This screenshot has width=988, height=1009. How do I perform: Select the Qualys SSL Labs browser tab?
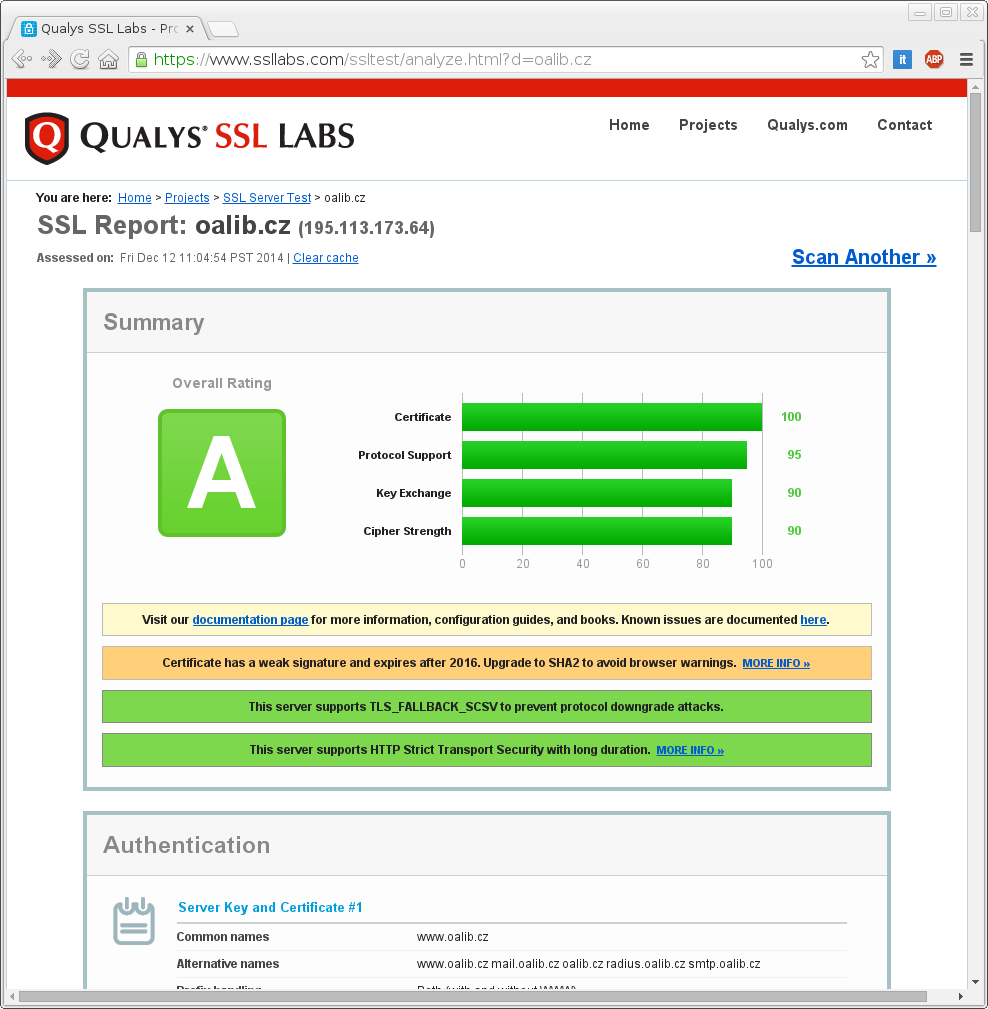pyautogui.click(x=108, y=29)
